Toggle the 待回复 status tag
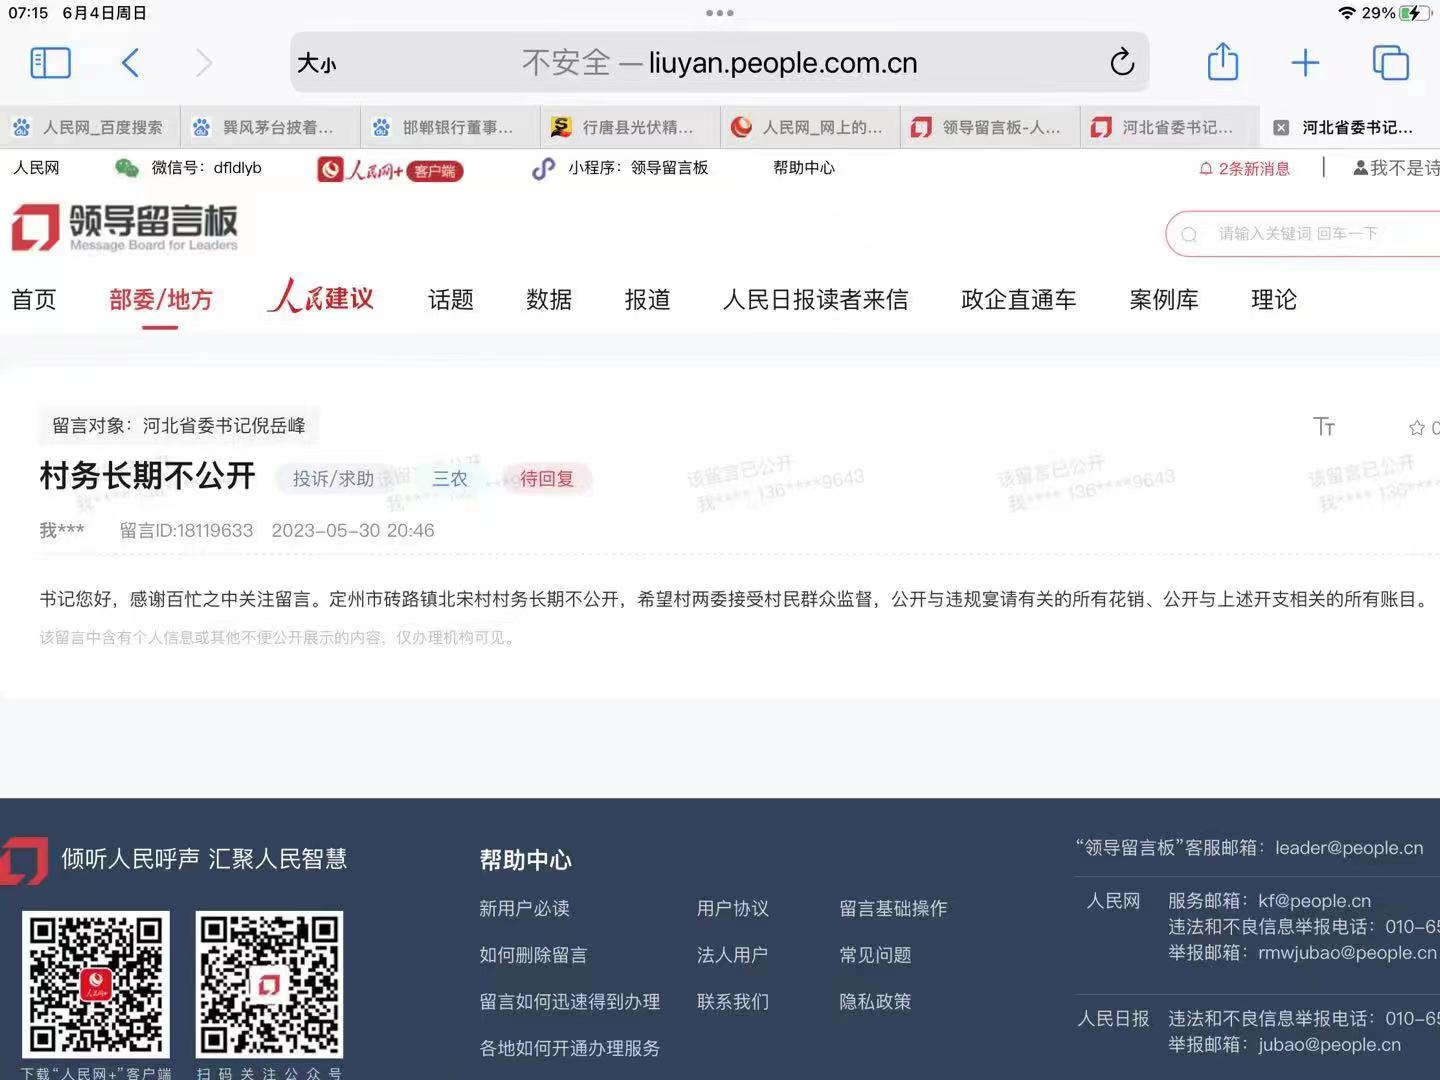The image size is (1440, 1080). [x=546, y=478]
